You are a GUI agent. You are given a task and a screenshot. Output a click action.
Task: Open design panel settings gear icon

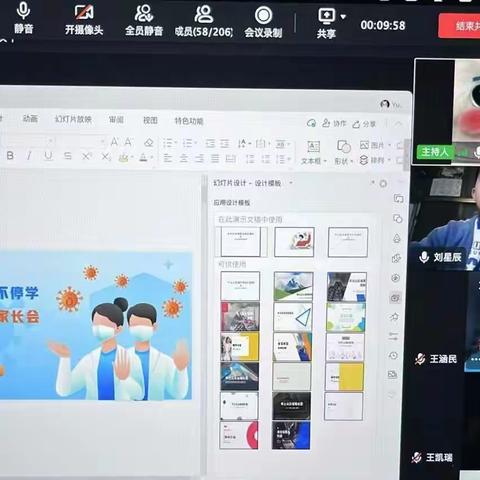[383, 184]
